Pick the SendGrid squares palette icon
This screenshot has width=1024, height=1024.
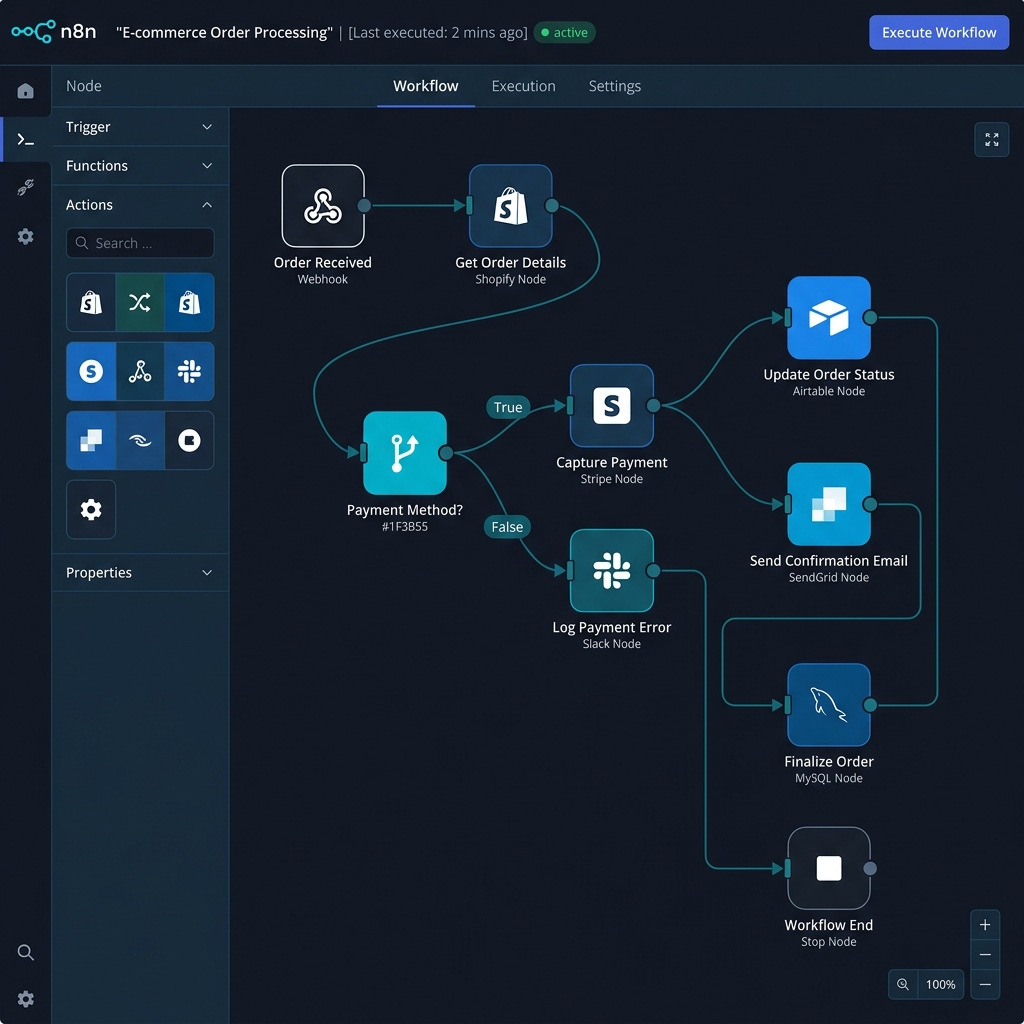coord(91,440)
